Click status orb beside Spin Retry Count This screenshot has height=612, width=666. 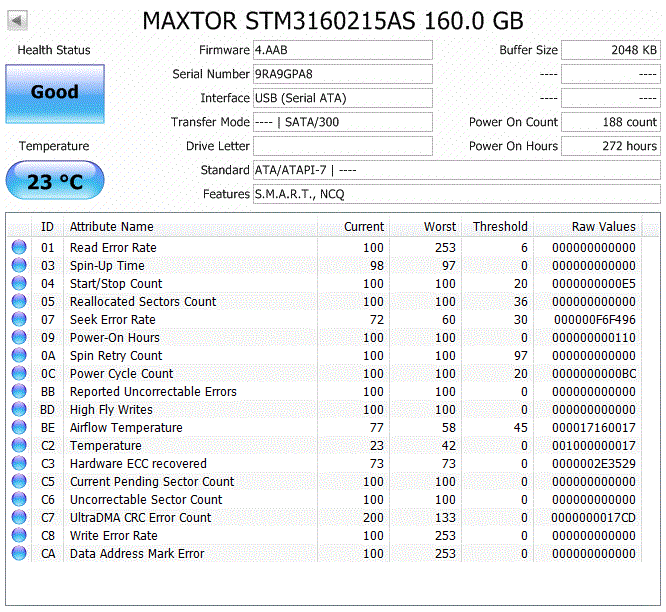tap(19, 356)
